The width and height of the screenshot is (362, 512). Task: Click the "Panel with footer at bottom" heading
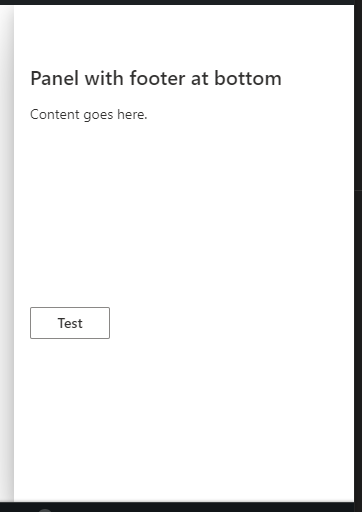click(x=156, y=79)
